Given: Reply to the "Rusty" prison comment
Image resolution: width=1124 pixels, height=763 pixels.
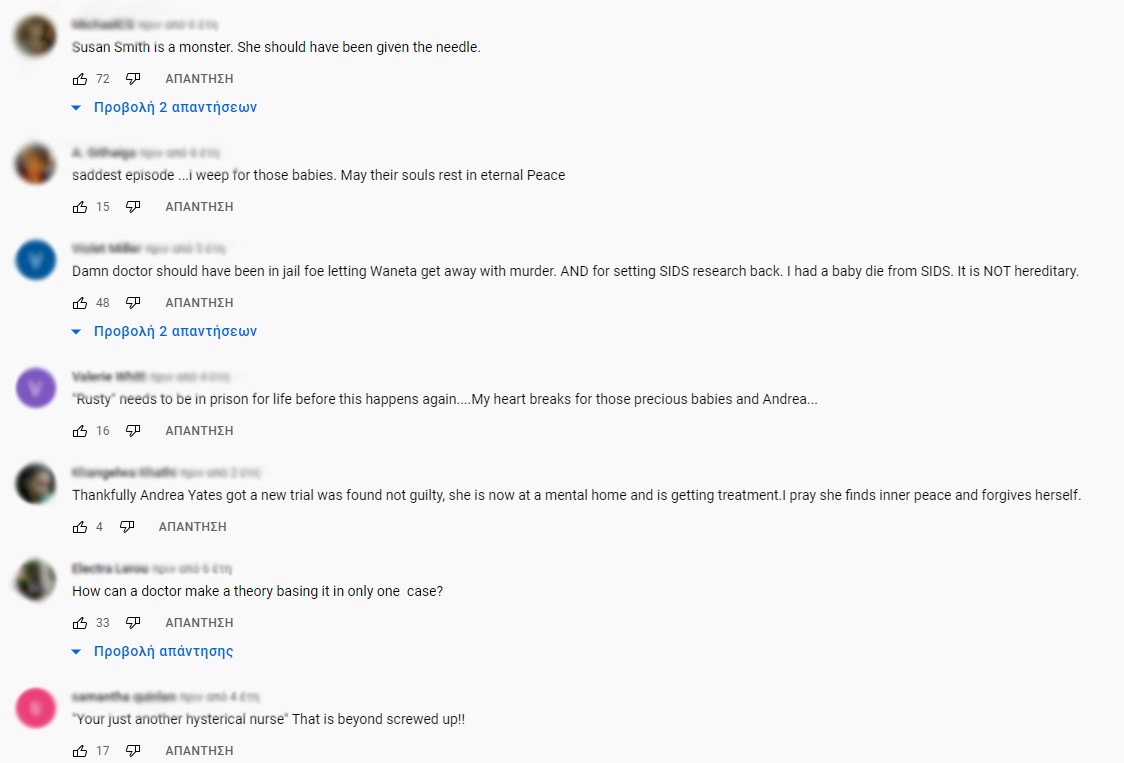Looking at the screenshot, I should [x=199, y=431].
